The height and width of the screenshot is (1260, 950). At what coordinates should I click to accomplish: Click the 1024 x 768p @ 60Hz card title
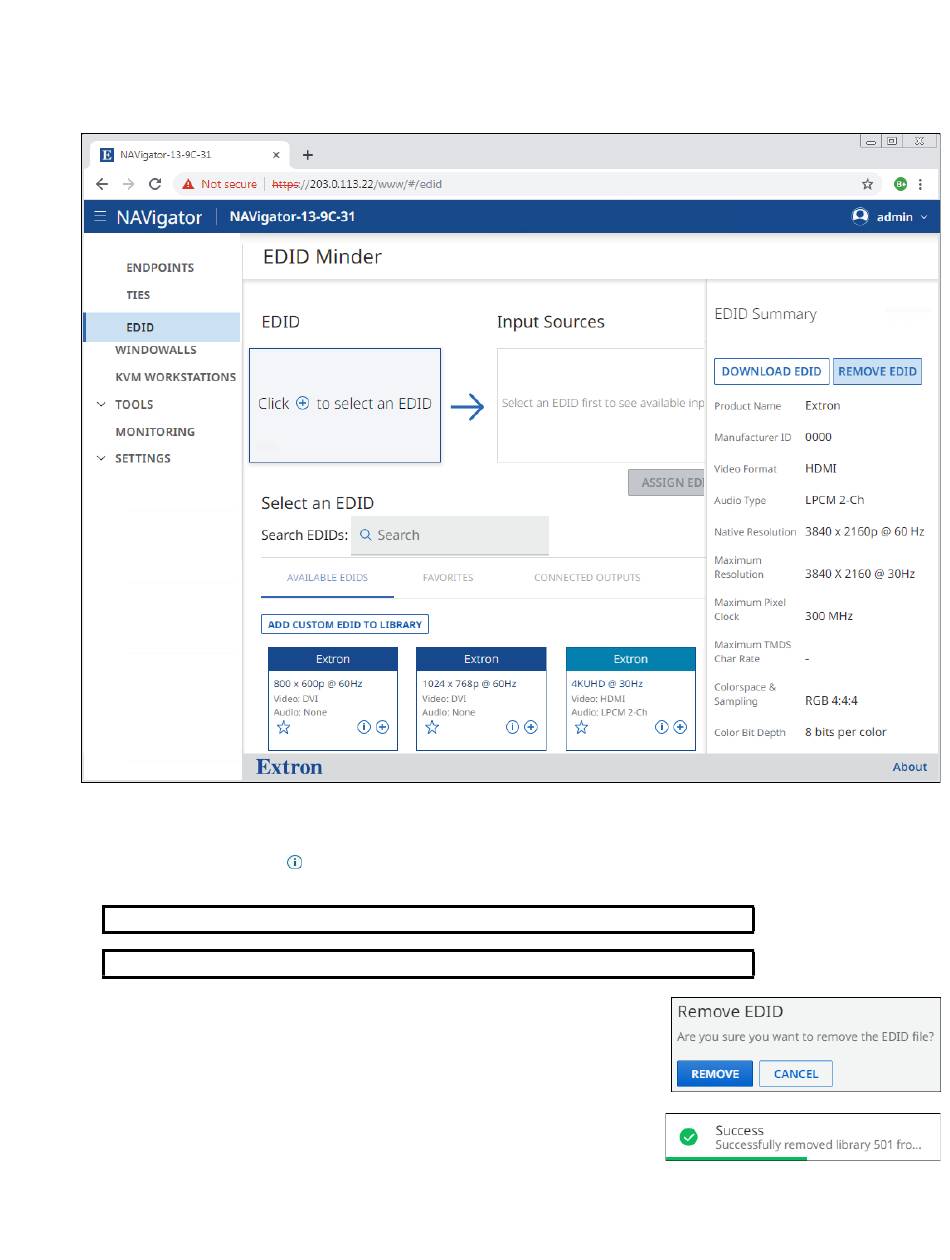point(469,684)
